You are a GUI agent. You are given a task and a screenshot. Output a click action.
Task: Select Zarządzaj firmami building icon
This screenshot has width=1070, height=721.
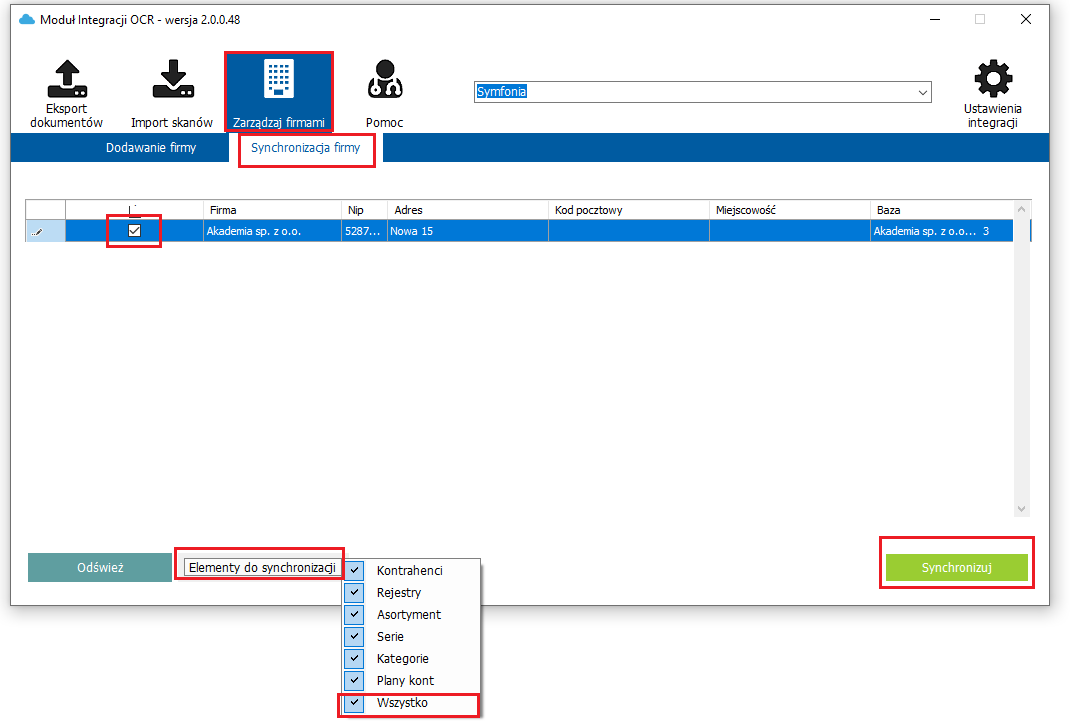click(x=278, y=79)
